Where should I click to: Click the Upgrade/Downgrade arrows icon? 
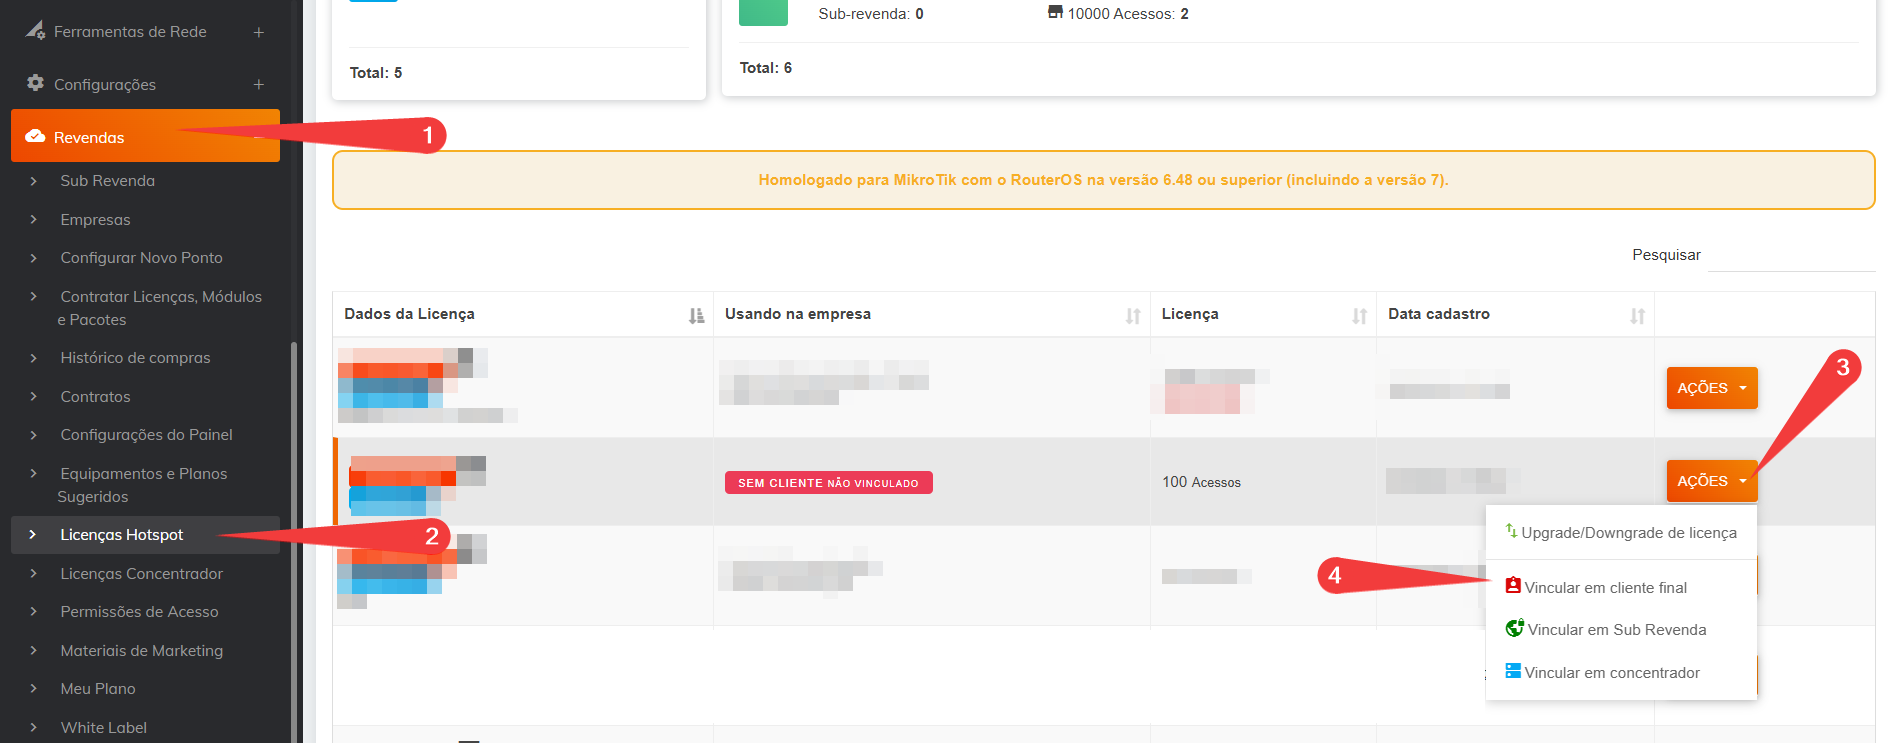pos(1511,531)
